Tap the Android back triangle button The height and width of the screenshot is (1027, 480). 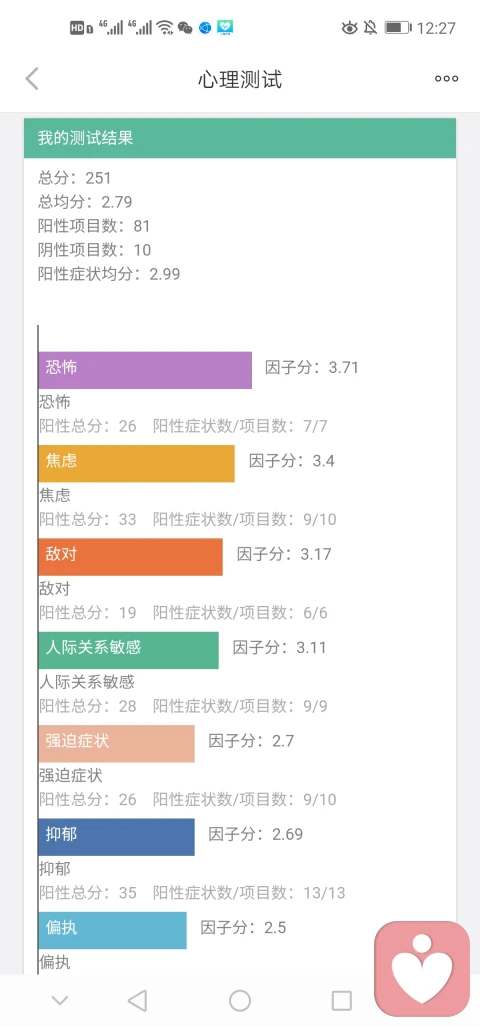click(137, 1000)
